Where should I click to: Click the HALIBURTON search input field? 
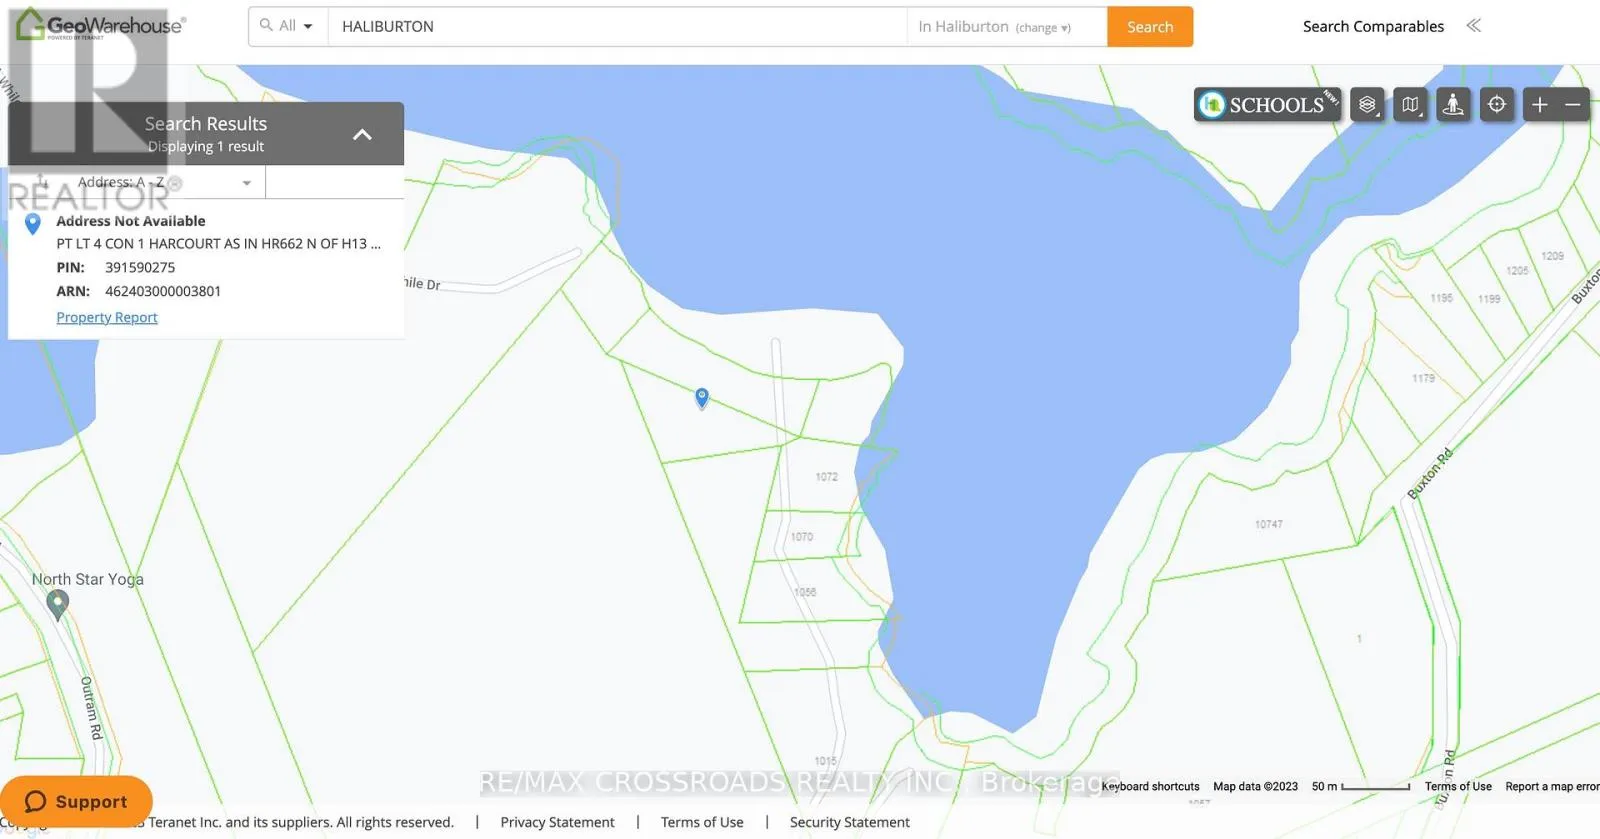(617, 27)
